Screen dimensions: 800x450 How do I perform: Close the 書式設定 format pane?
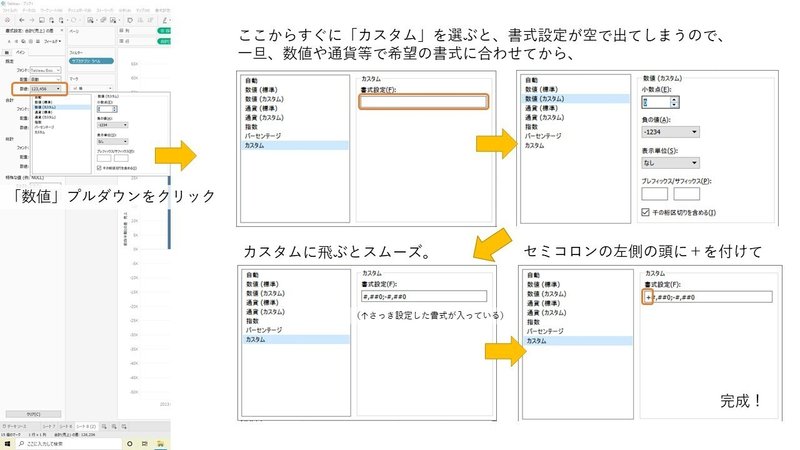(62, 31)
